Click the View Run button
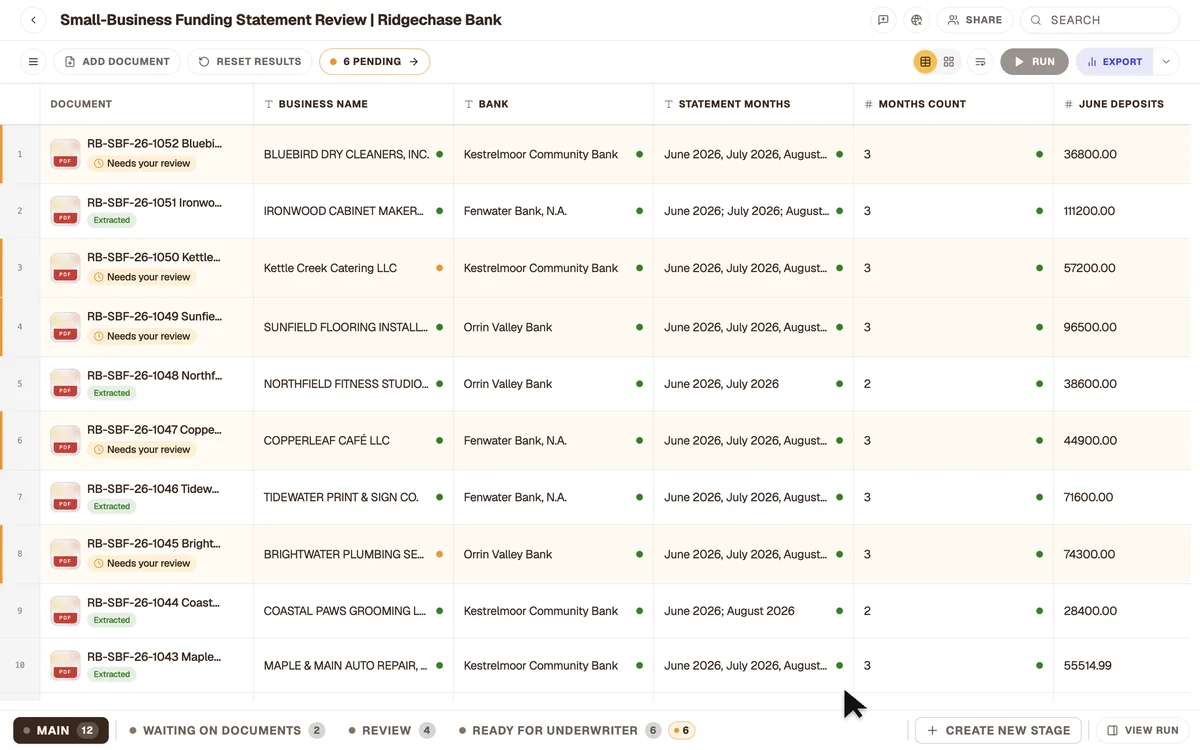Image resolution: width=1200 pixels, height=750 pixels. coord(1143,731)
